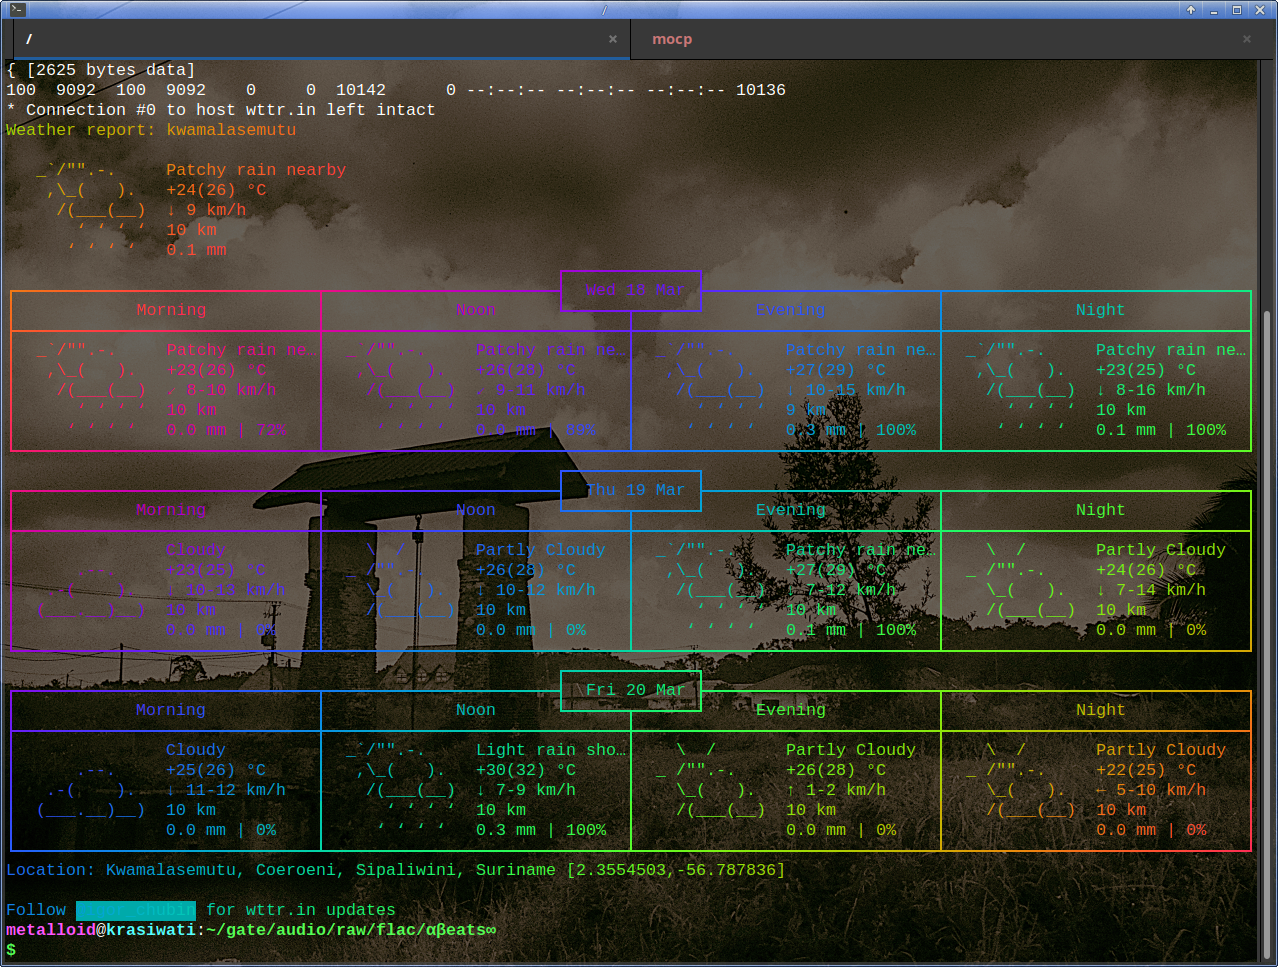Select the "/" terminal tab
Viewport: 1278px width, 967px height.
30,39
